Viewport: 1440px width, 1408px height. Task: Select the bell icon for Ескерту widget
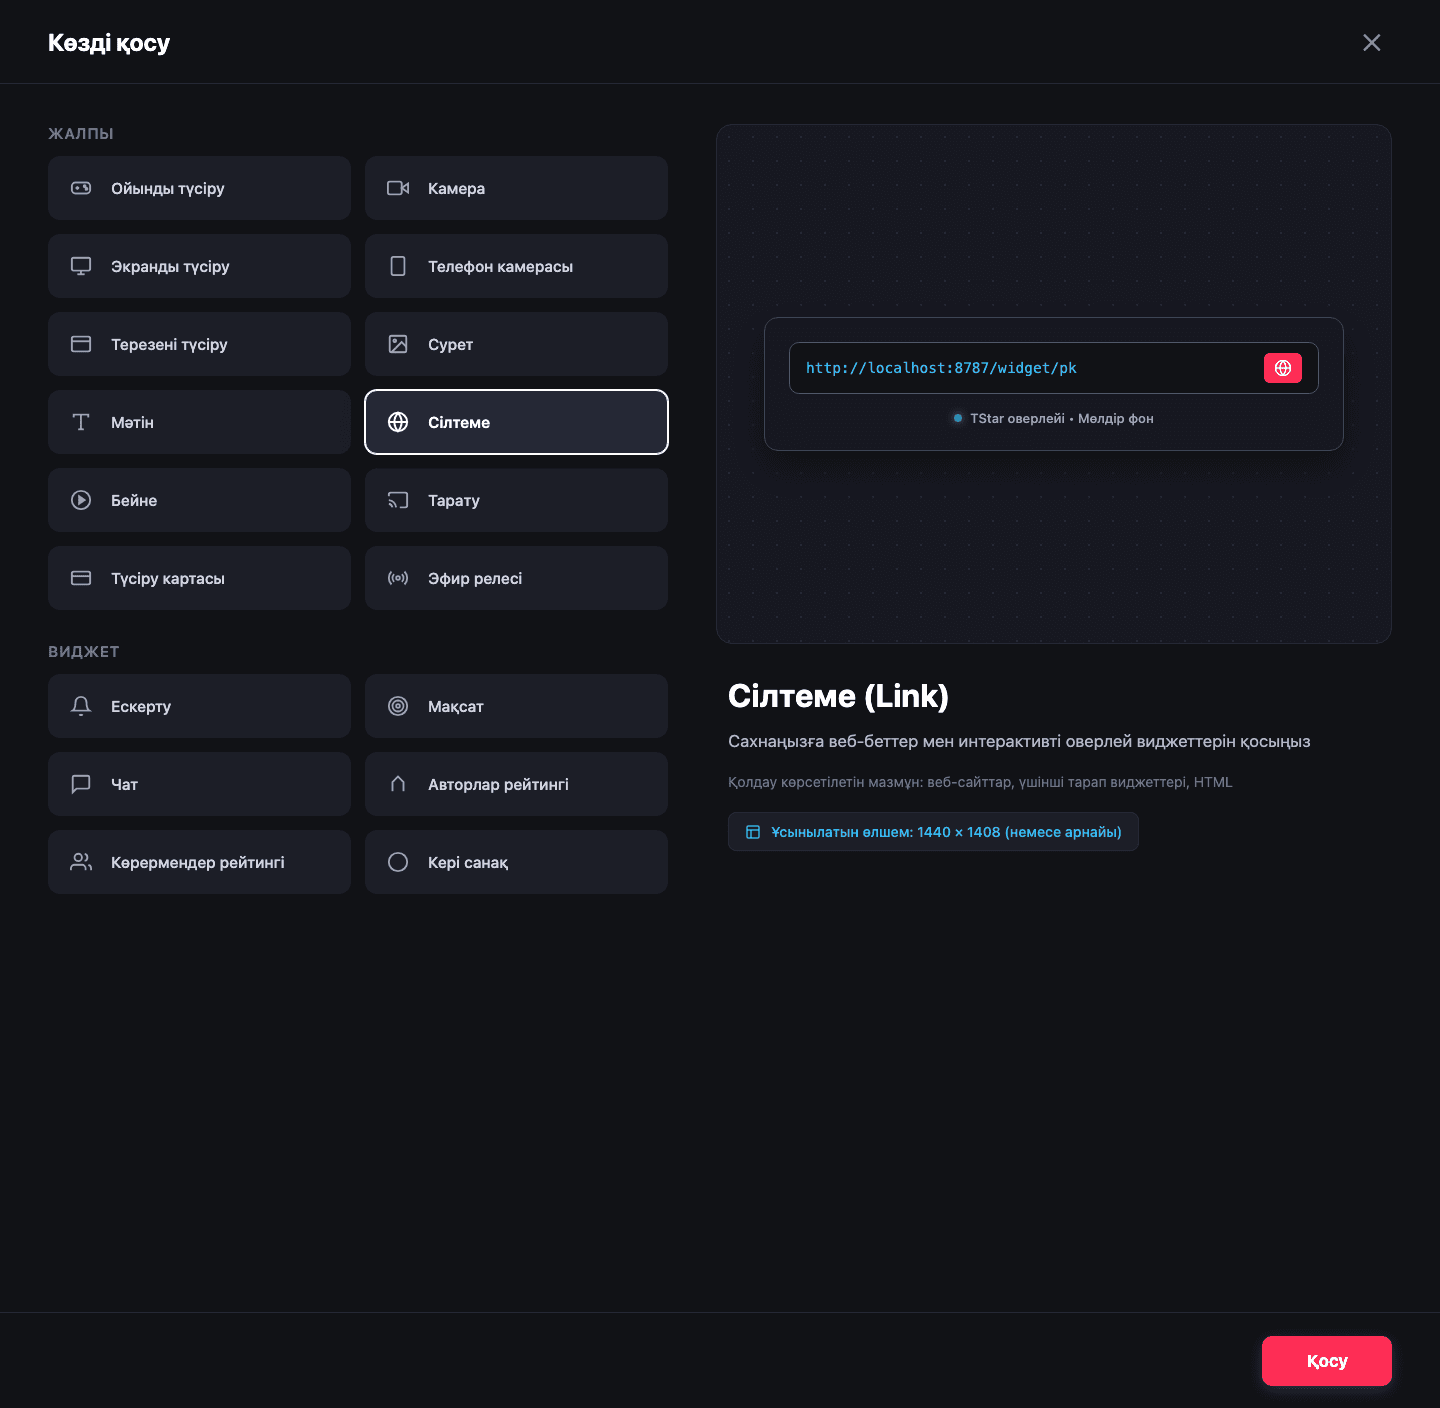81,706
